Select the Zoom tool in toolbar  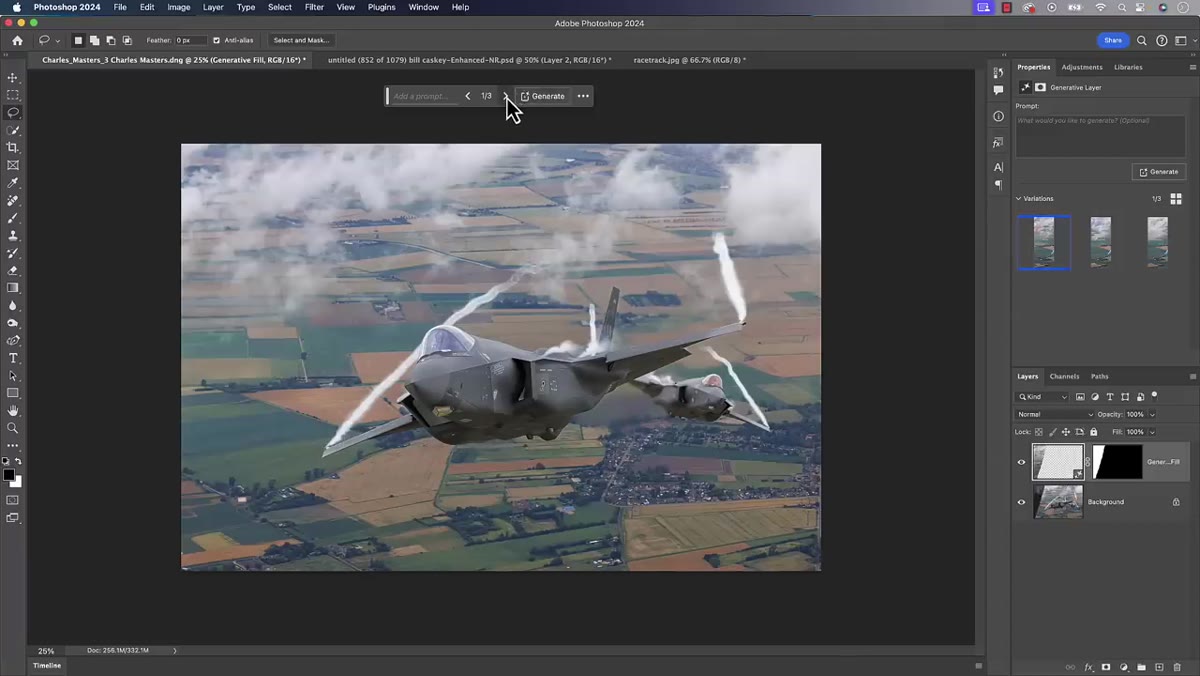[13, 428]
